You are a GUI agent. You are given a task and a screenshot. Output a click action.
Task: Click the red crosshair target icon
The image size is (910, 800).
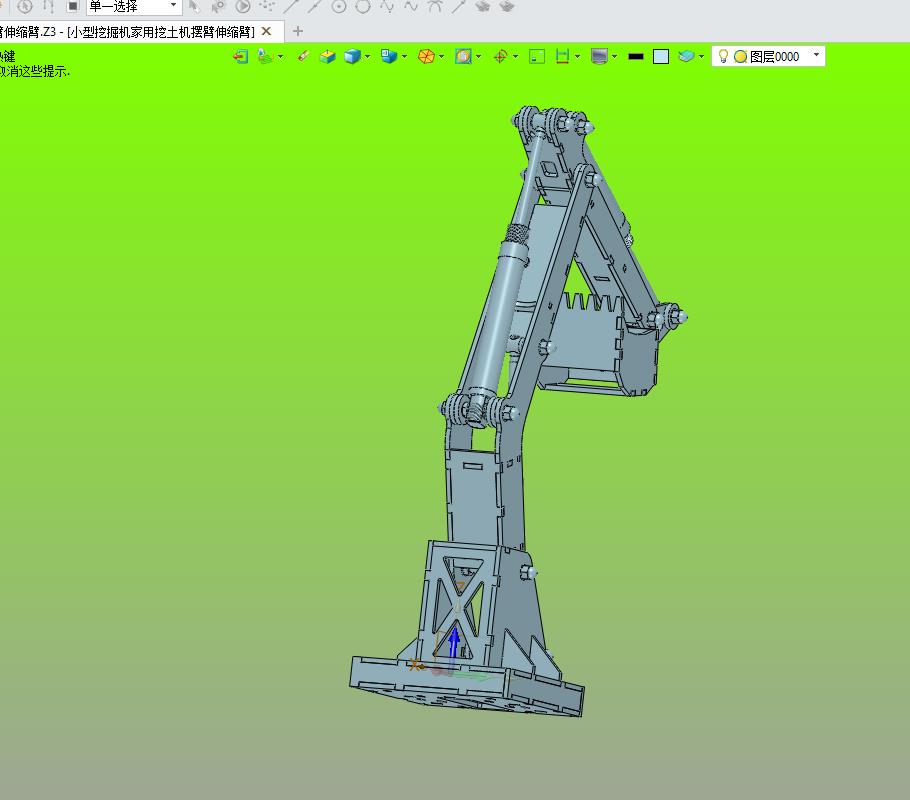[x=500, y=56]
